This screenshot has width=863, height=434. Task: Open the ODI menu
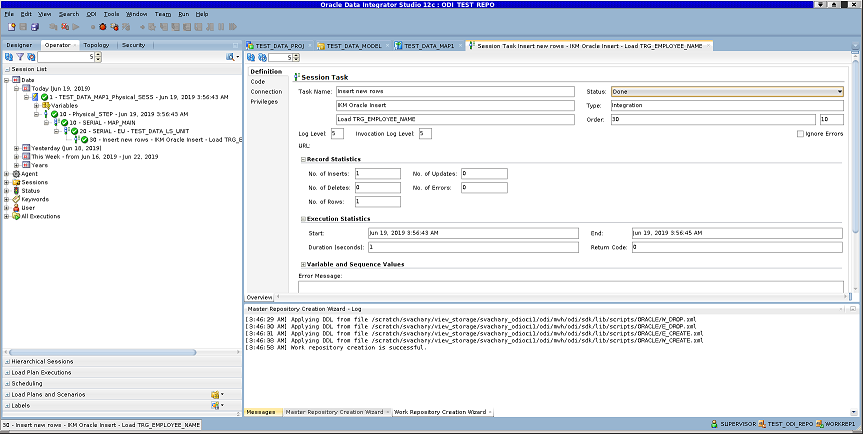91,14
